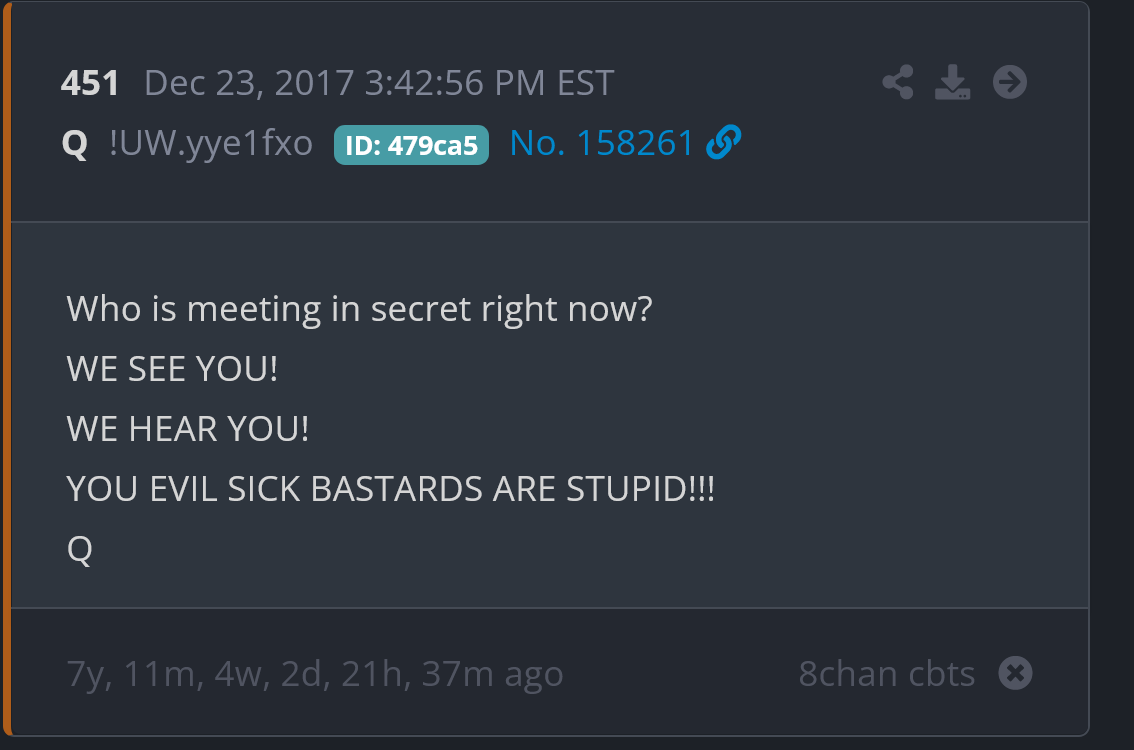Screen dimensions: 1134x750
Task: Click the 8chan cbts board label
Action: (887, 673)
